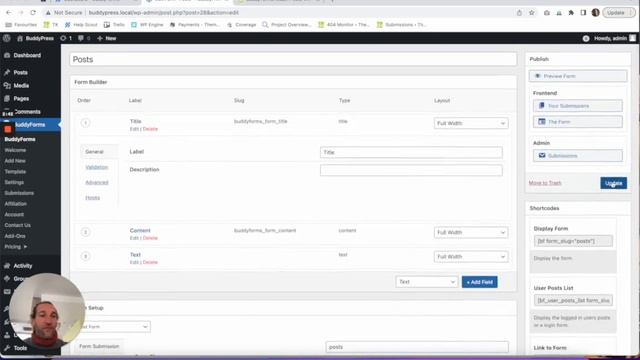Select the Display Form shortcode field

point(573,241)
